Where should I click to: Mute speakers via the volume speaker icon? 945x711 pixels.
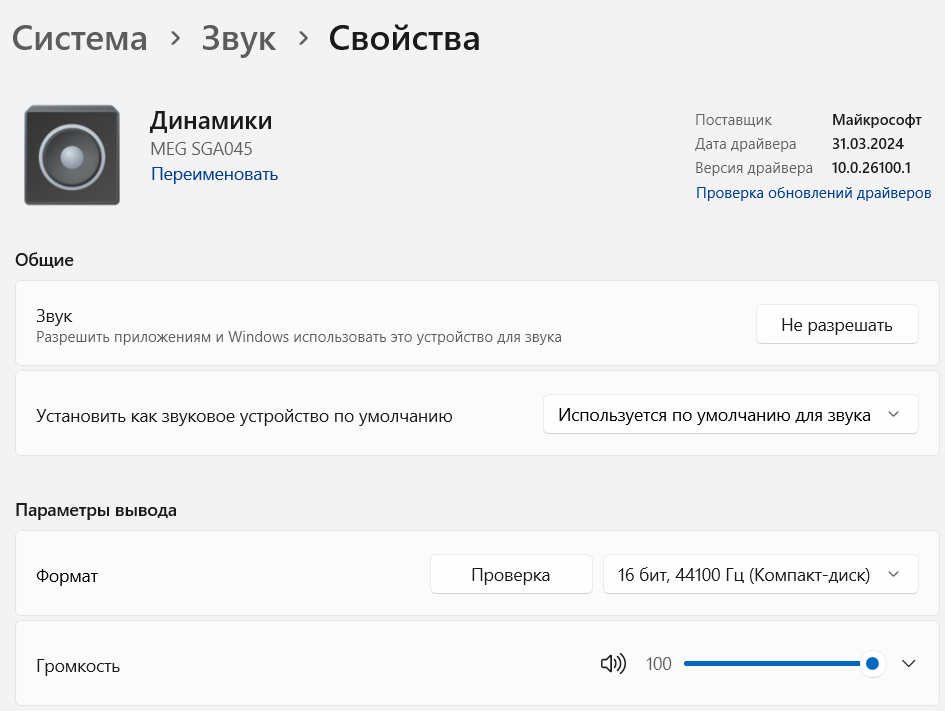[613, 663]
